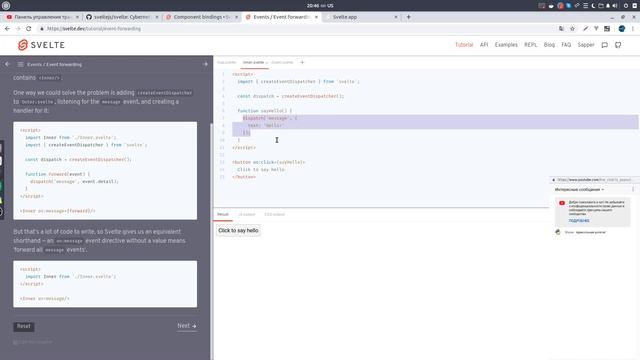Expand the Events / Event forwarding chapter selector
Screen dimensions: 640x360
[x=54, y=64]
